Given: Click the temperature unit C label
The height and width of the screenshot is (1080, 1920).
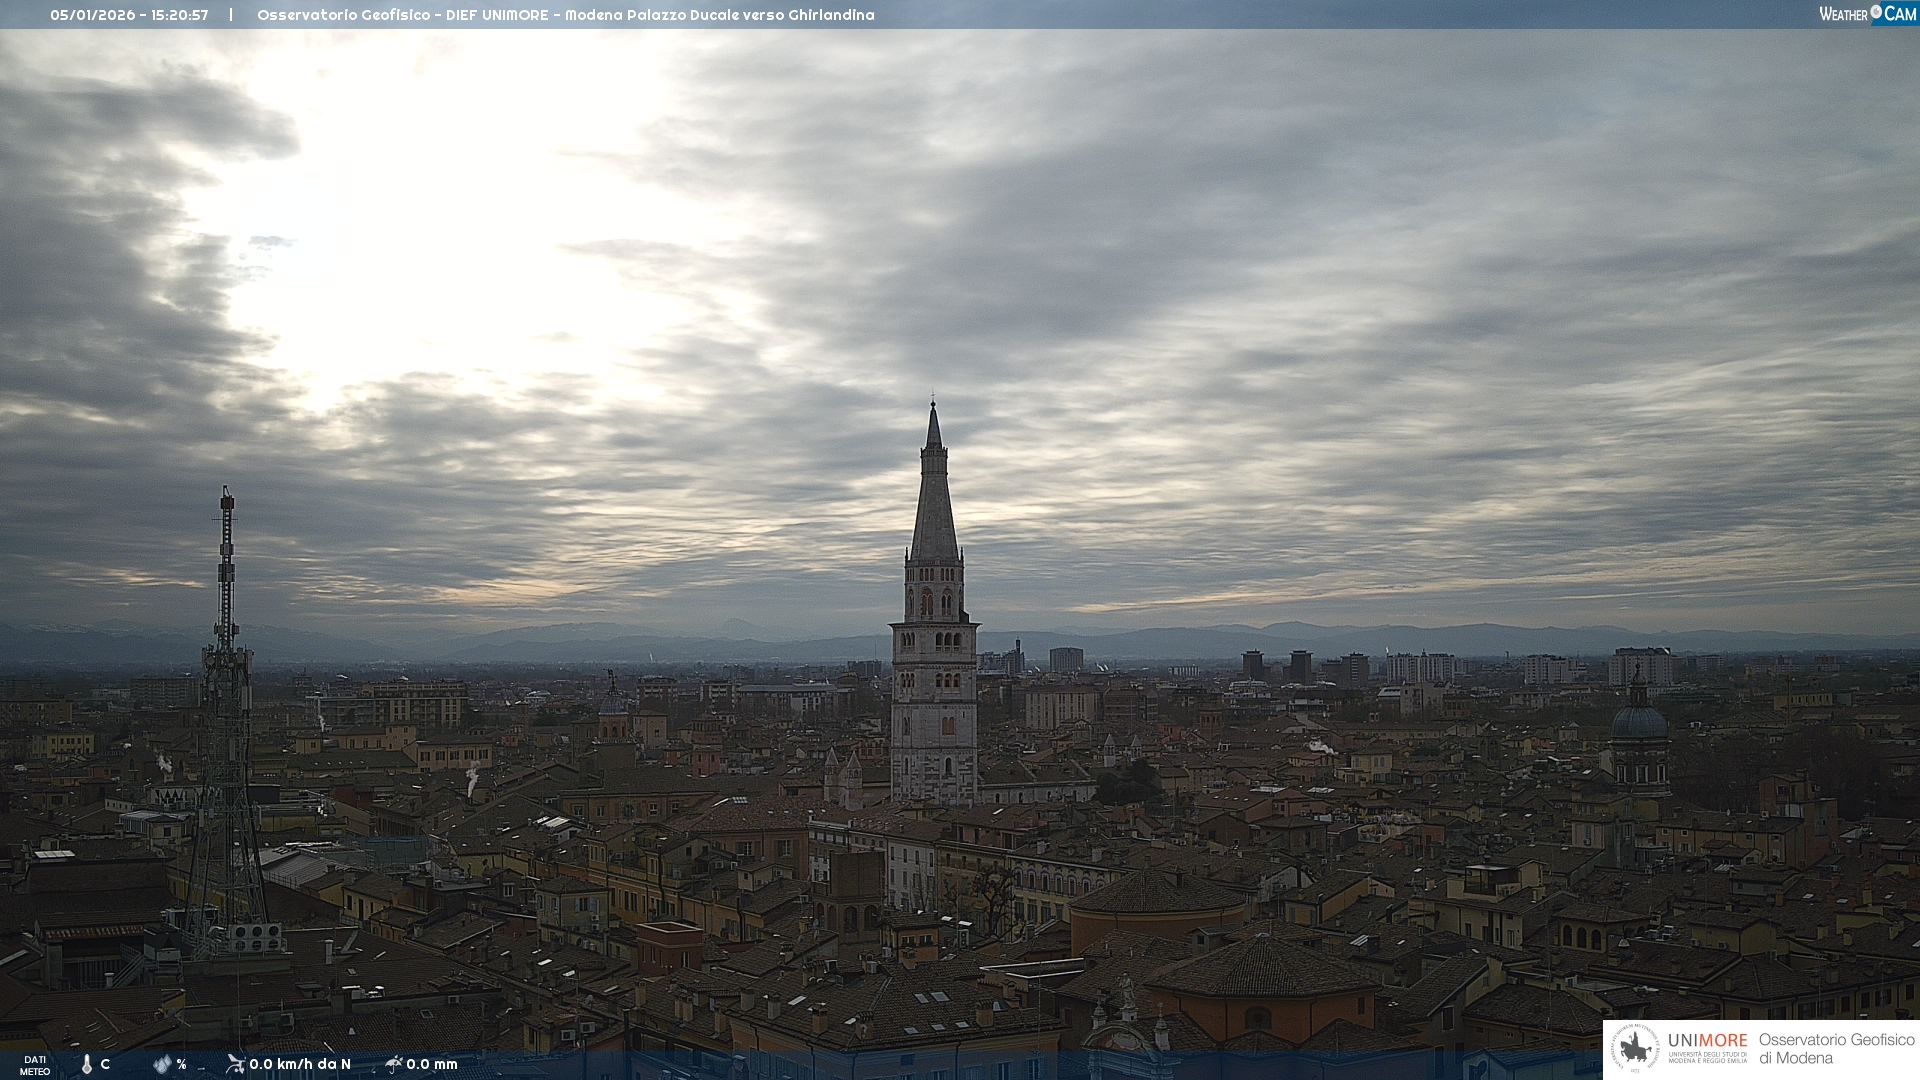Looking at the screenshot, I should [x=105, y=1064].
